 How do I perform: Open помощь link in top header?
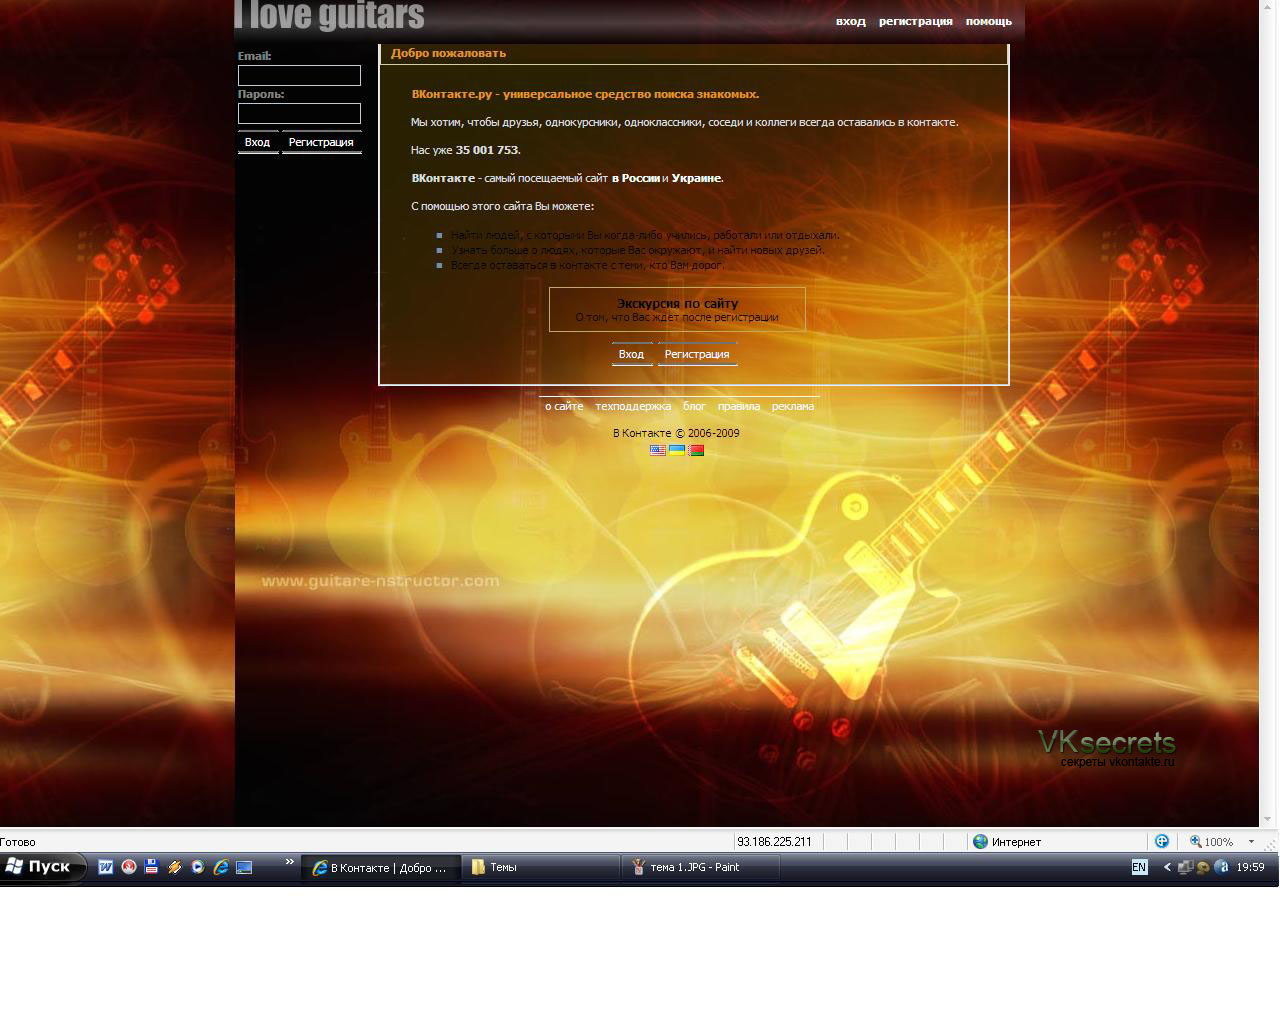pyautogui.click(x=989, y=21)
